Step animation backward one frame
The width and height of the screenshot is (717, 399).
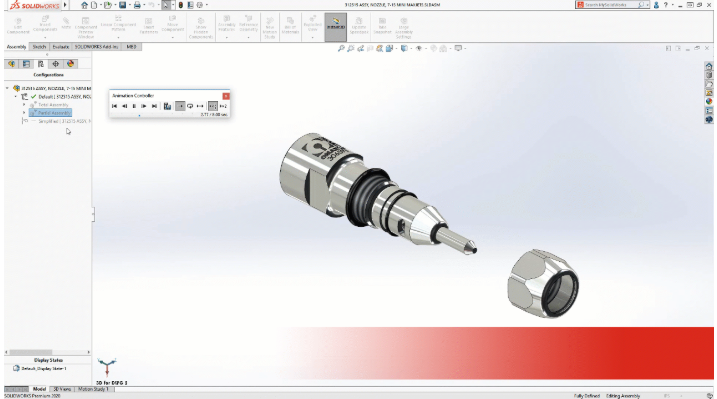coord(124,106)
